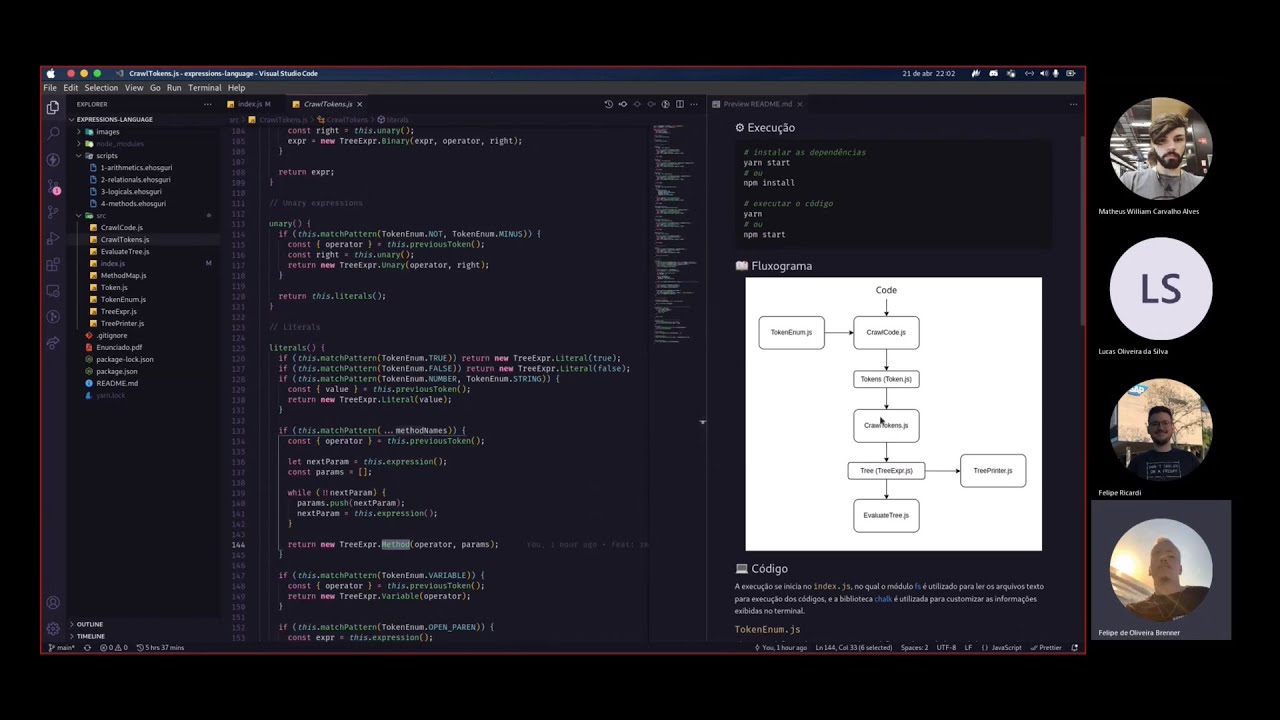Image resolution: width=1280 pixels, height=720 pixels.
Task: Open Source Control view with badge
Action: coord(53,186)
